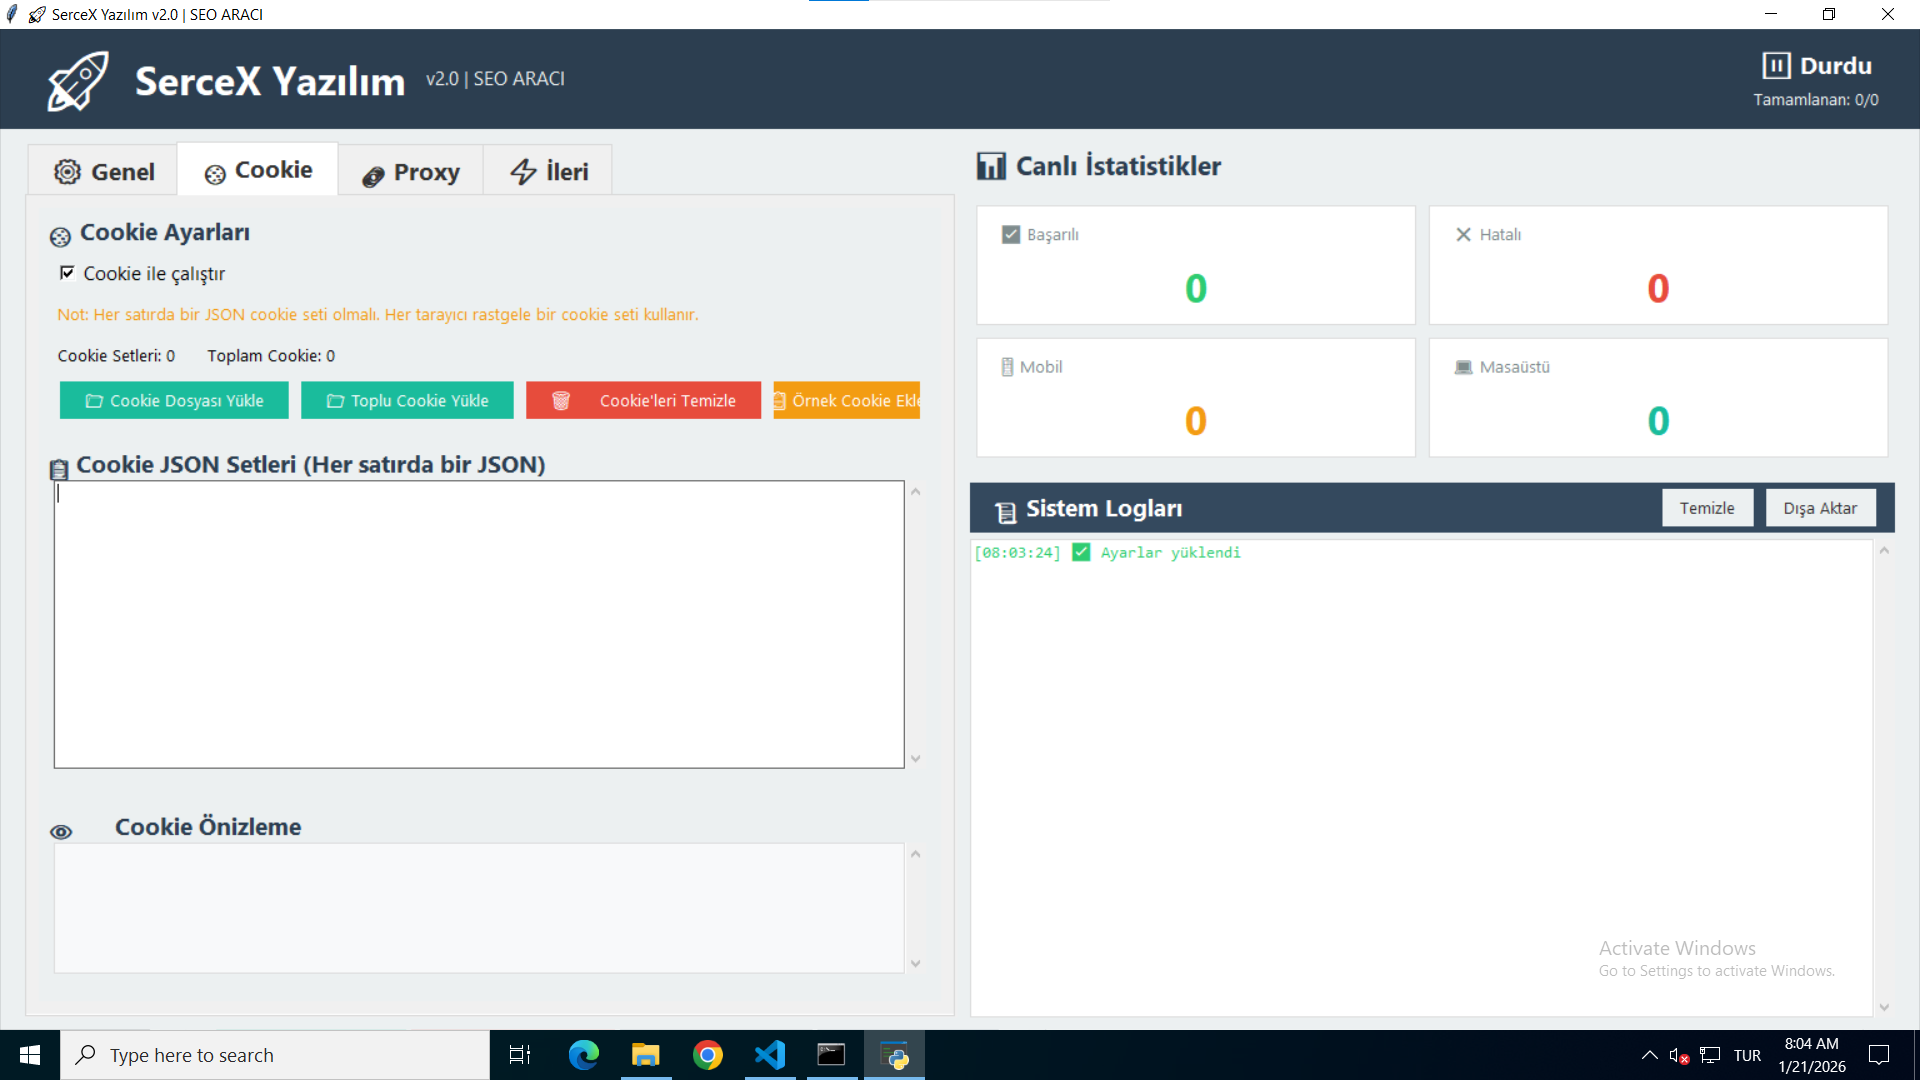Click the Toplu Cookie Yükle button
The height and width of the screenshot is (1080, 1920).
coord(407,400)
